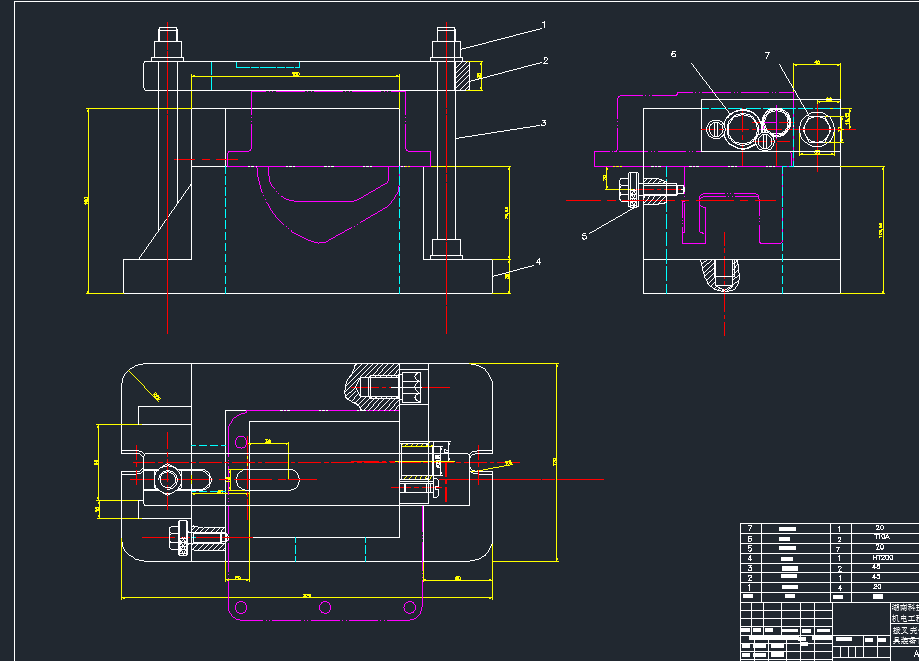Click the material cell in parts row 6
The height and width of the screenshot is (661, 919).
pyautogui.click(x=882, y=537)
